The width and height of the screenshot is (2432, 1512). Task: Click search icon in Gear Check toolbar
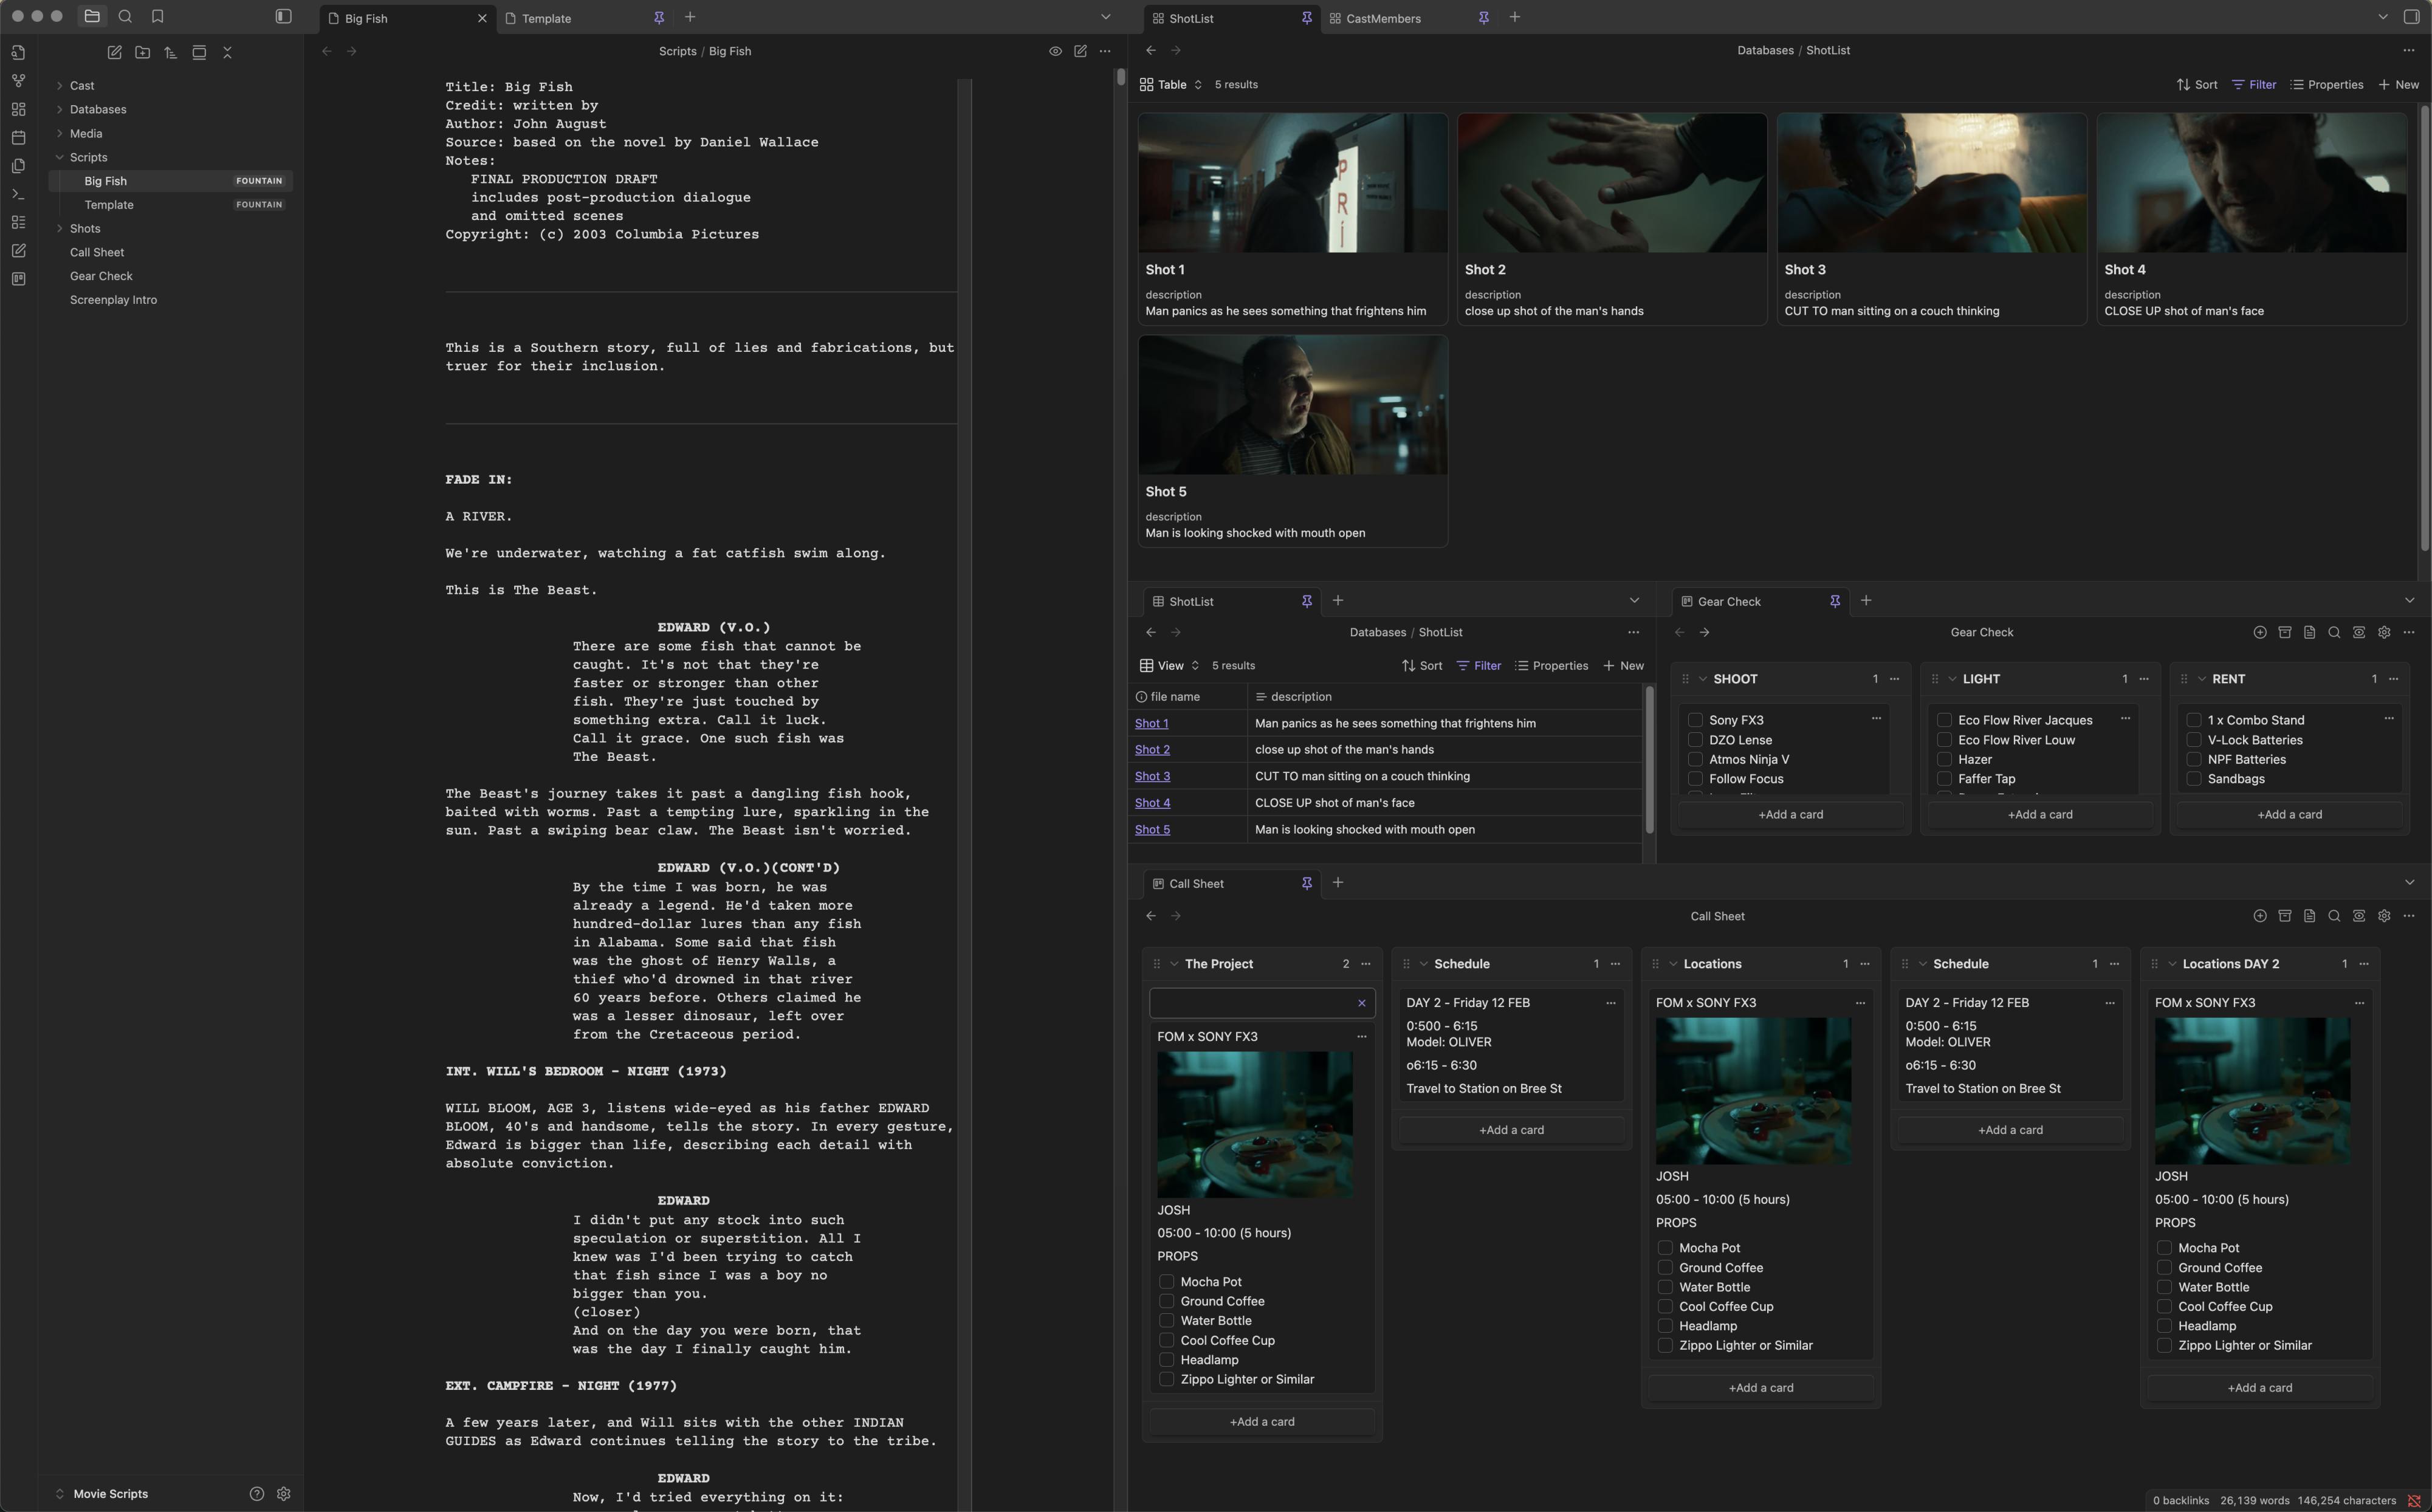2334,632
